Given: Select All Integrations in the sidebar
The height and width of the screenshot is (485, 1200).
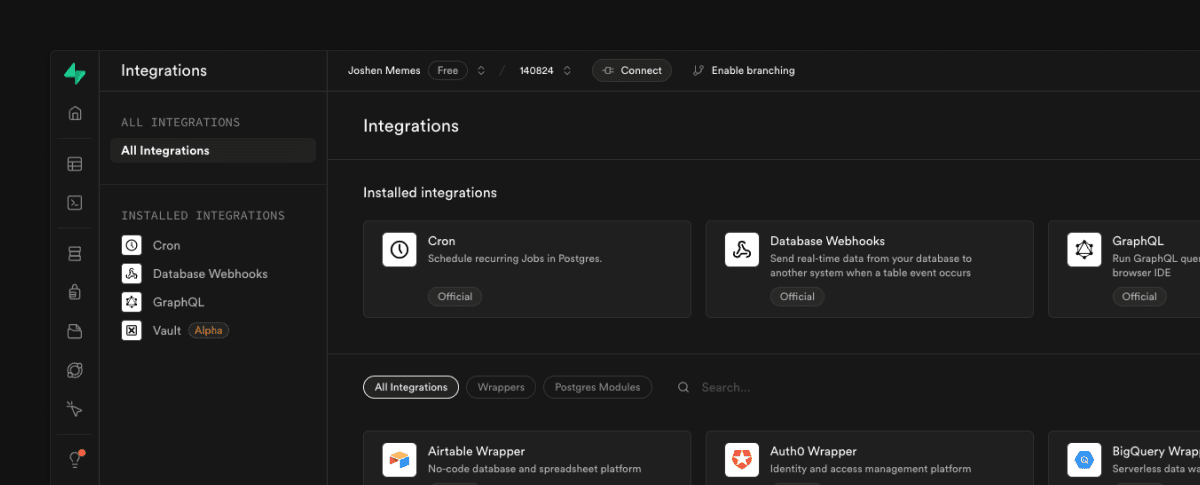Looking at the screenshot, I should click(x=213, y=151).
